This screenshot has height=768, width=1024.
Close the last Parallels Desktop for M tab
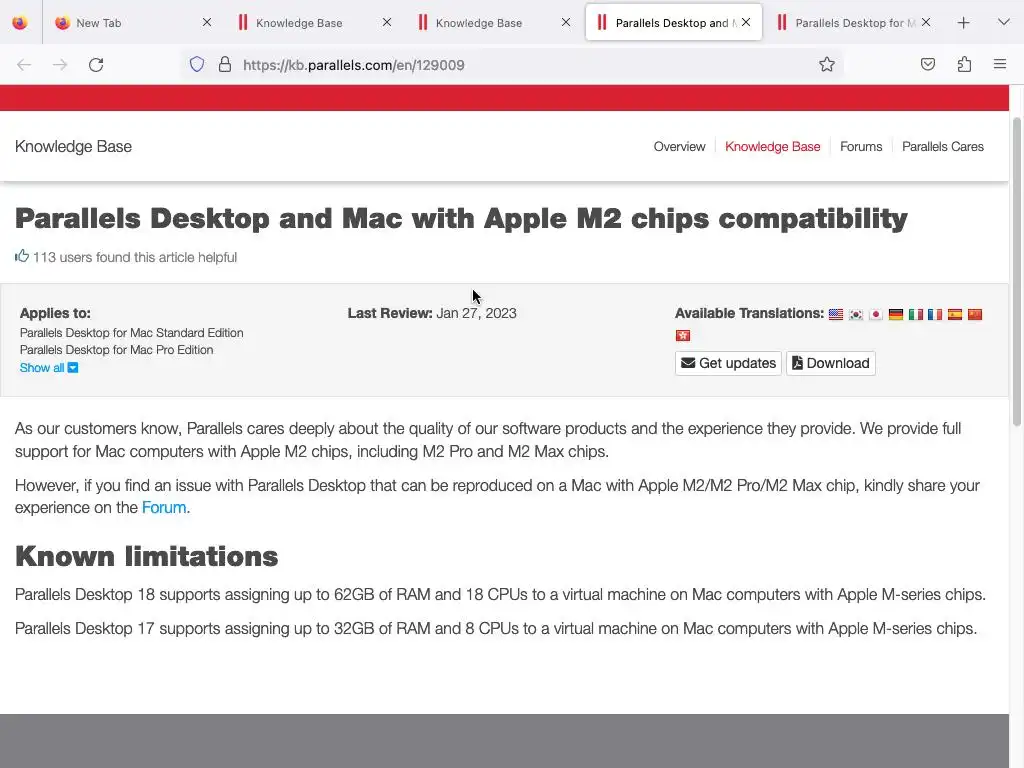point(926,22)
